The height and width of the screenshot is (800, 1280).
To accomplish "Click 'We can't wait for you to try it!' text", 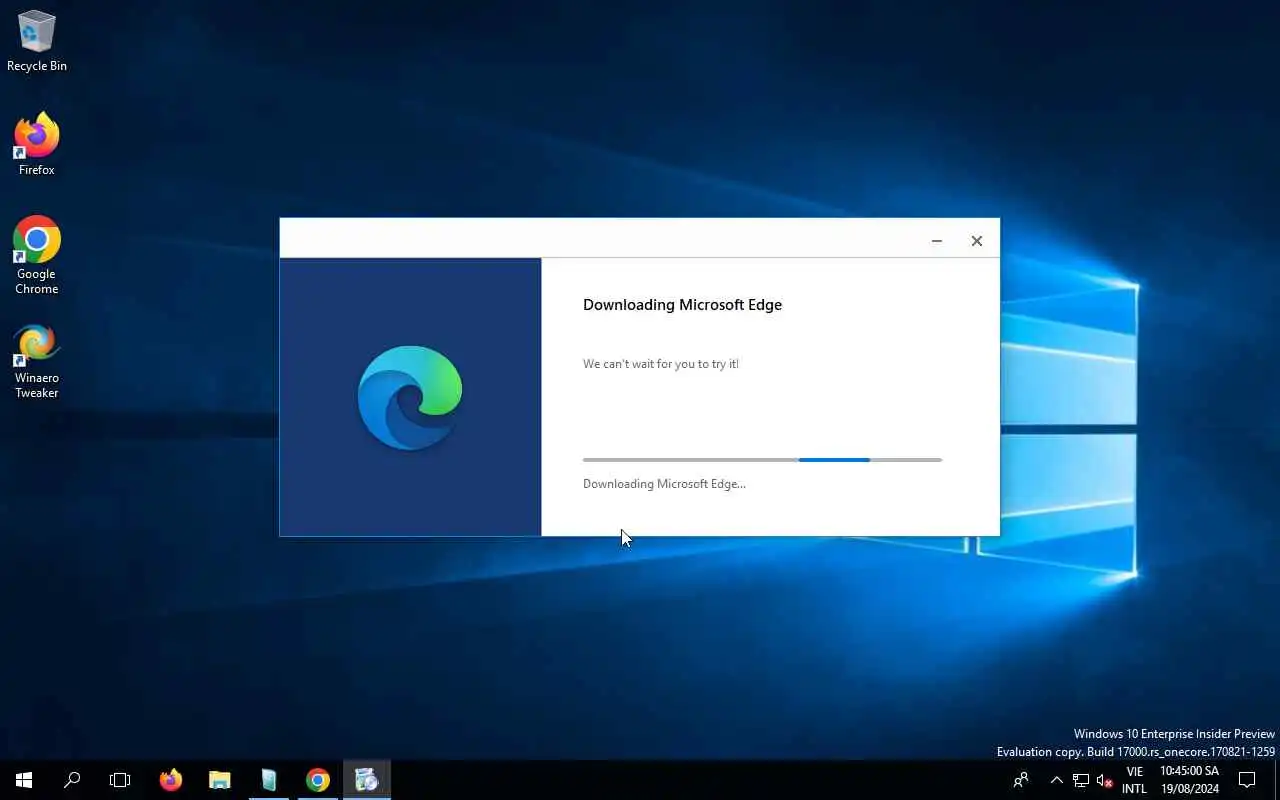I will pos(661,364).
